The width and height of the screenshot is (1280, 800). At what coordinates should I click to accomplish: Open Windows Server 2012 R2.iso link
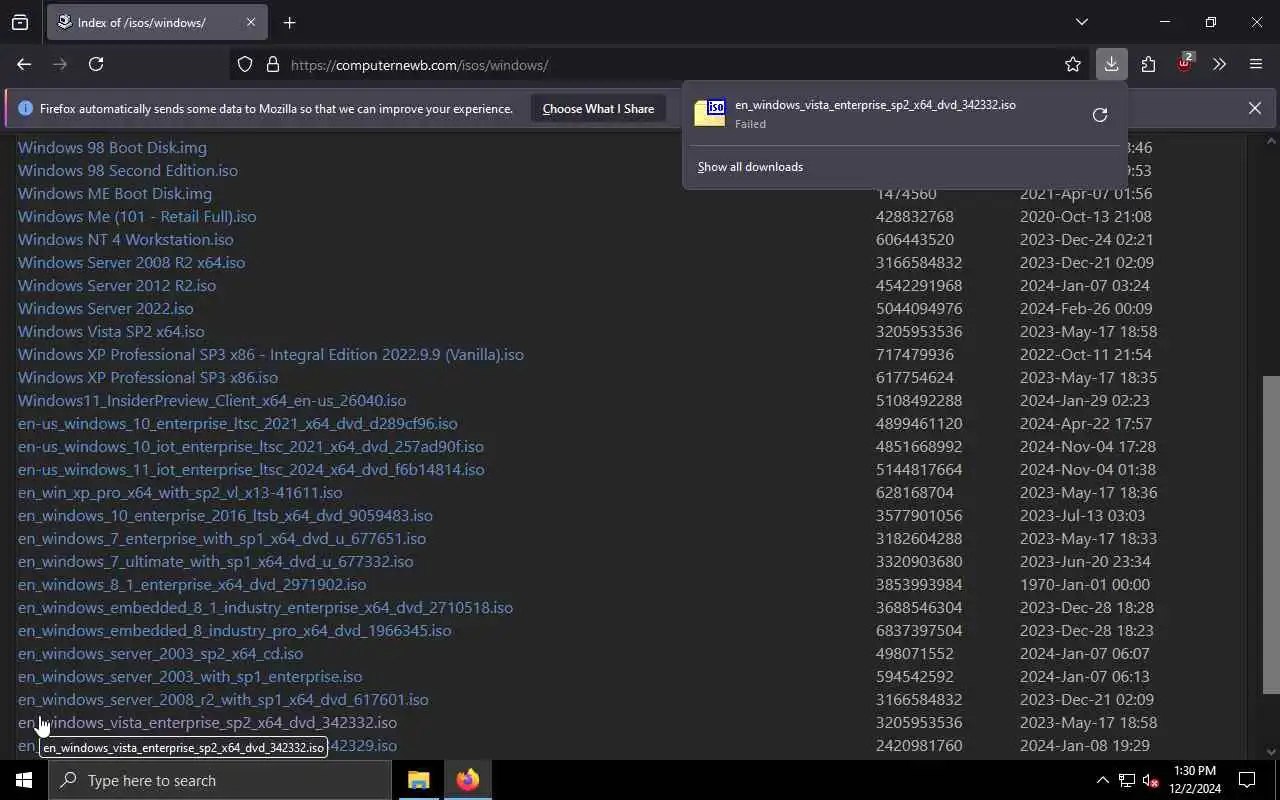[x=117, y=285]
